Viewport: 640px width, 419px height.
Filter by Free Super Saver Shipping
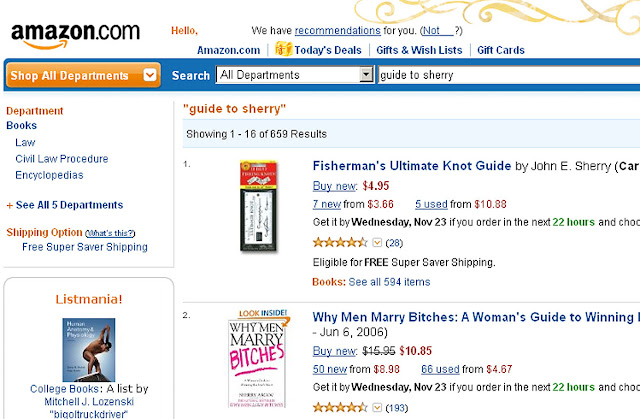85,247
